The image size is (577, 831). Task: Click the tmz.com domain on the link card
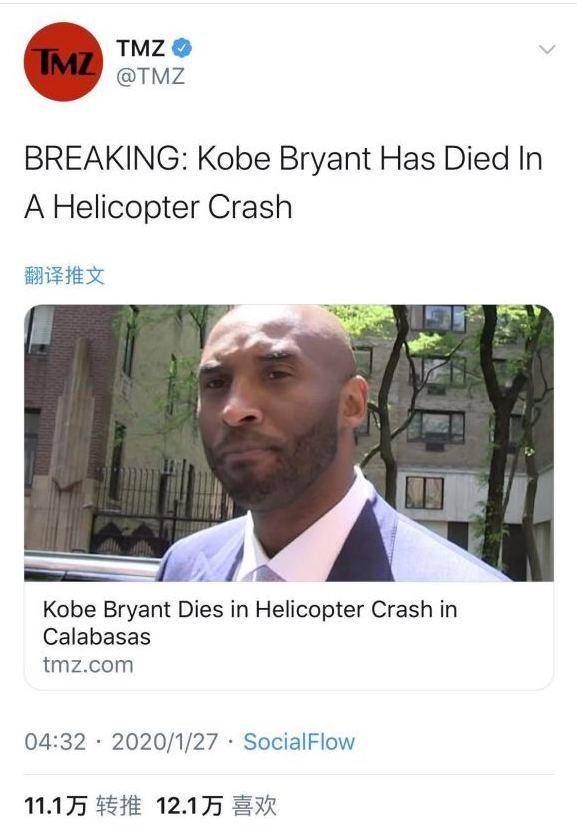[x=88, y=665]
